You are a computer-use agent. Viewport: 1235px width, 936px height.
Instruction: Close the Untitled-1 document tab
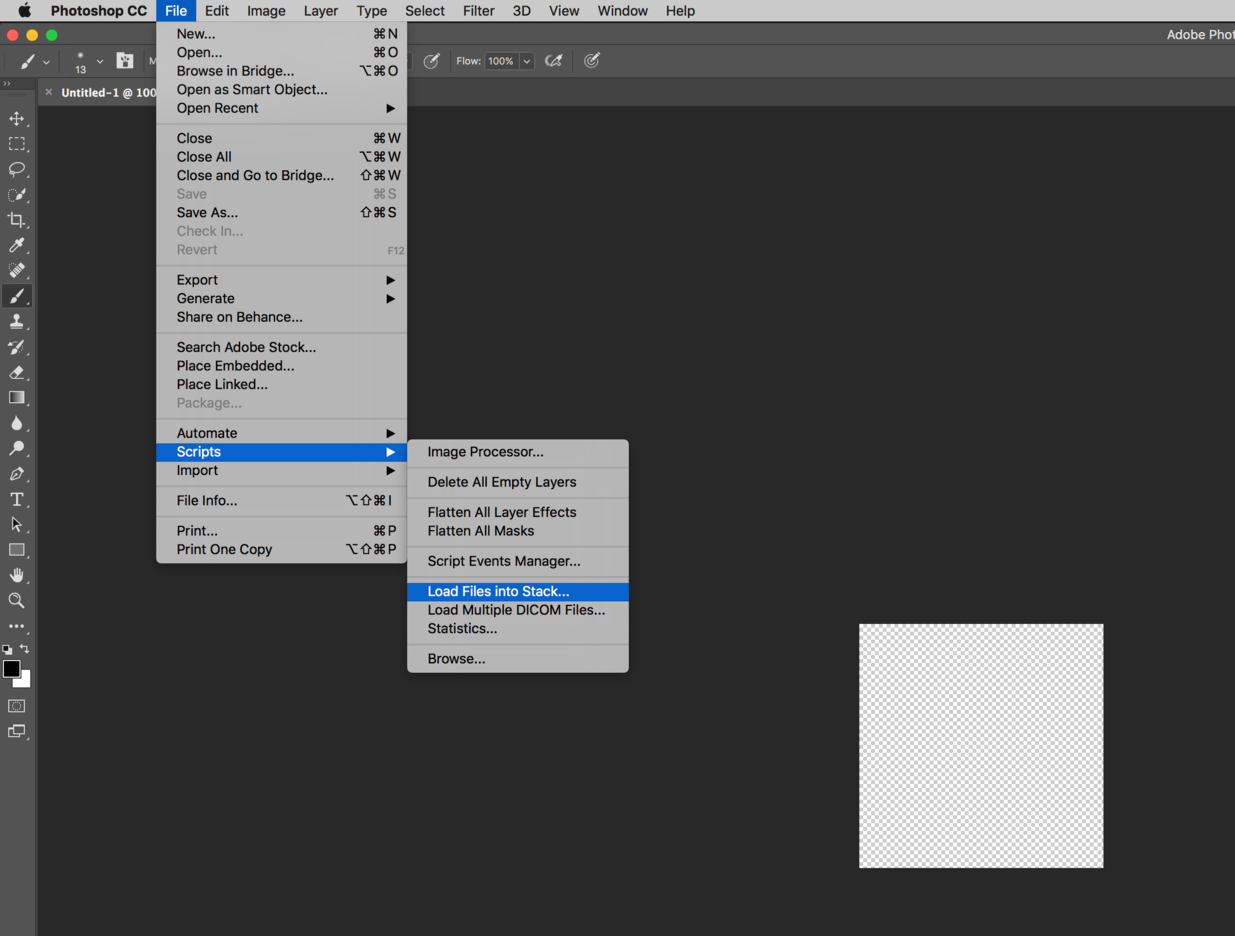(48, 92)
